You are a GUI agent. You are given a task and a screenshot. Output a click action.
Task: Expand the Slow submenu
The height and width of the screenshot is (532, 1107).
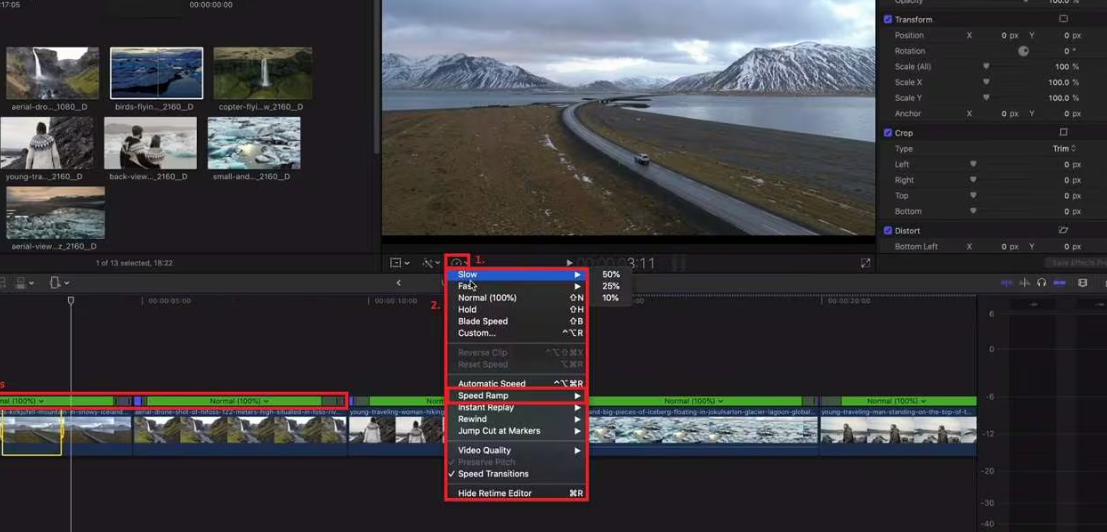[x=516, y=274]
